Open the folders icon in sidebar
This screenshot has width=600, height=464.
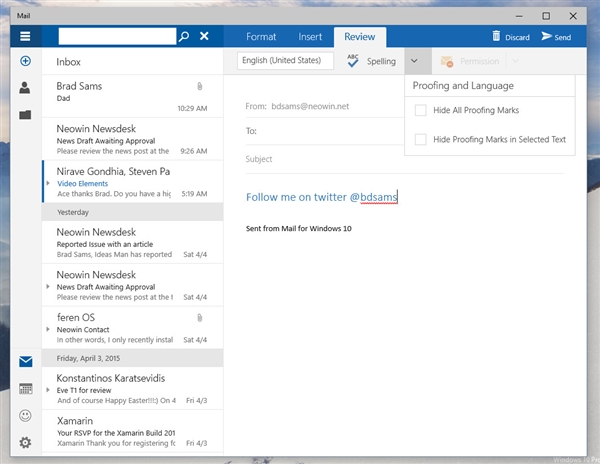(x=24, y=115)
